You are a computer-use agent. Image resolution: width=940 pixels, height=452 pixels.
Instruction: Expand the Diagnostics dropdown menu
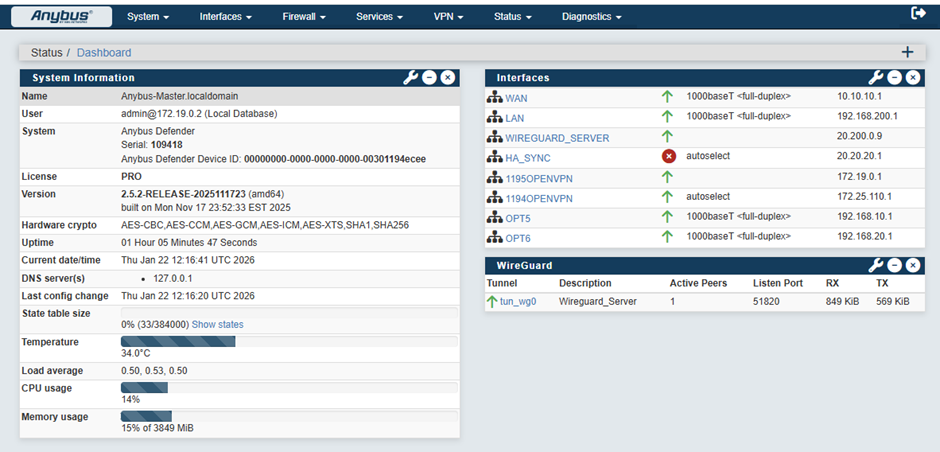(591, 17)
